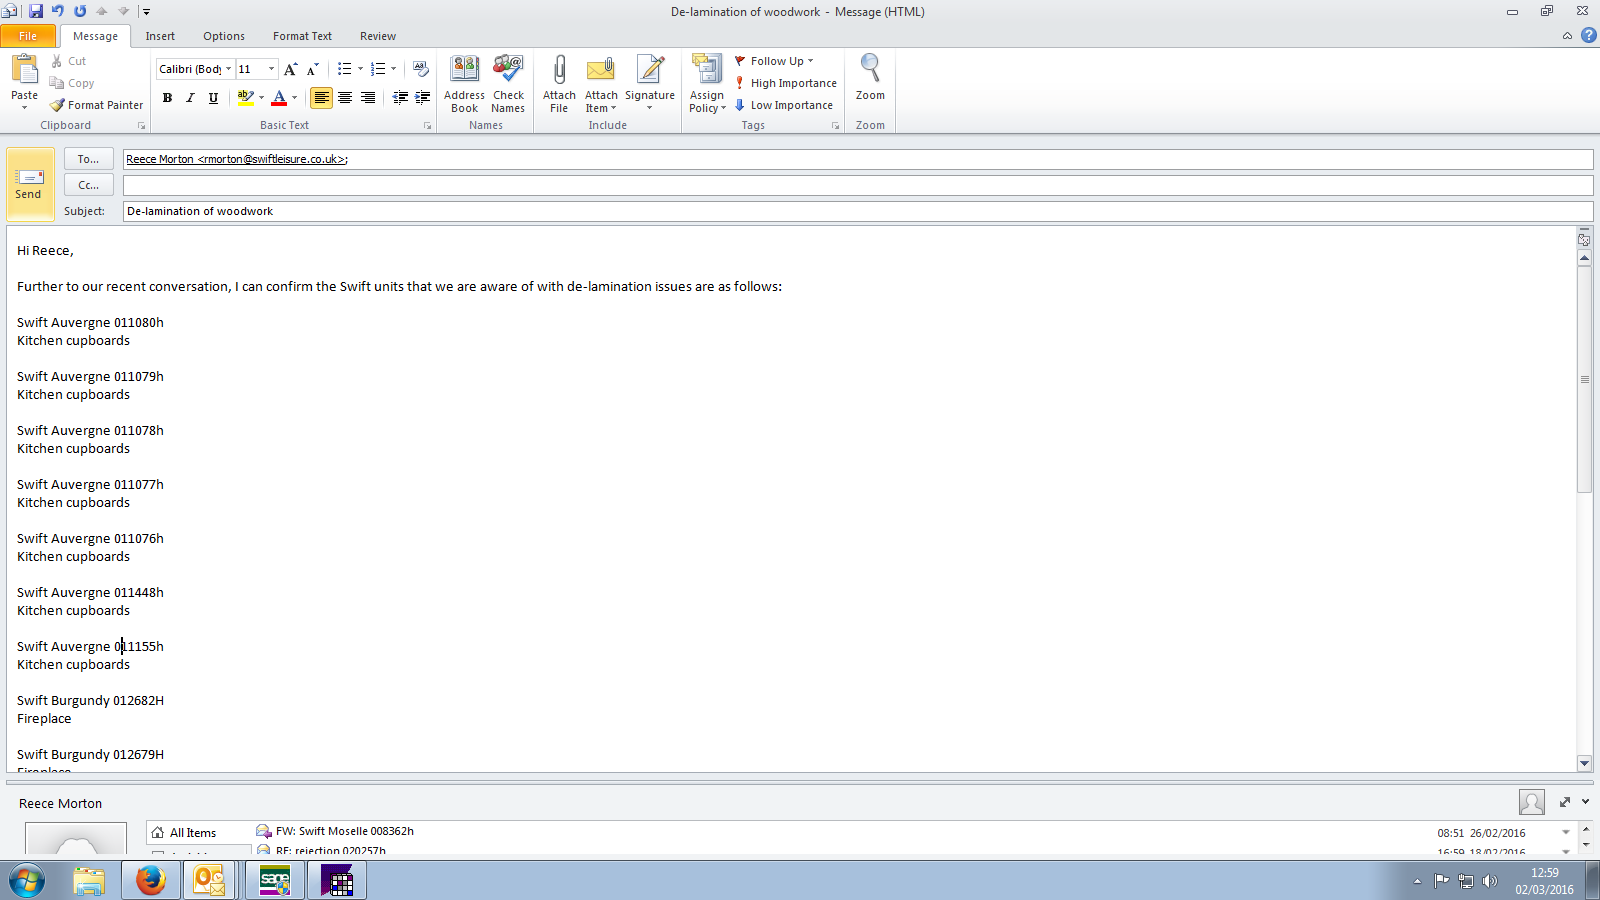Open the FW: Swift Moselle 008362h item
Viewport: 1600px width, 900px height.
pyautogui.click(x=345, y=831)
